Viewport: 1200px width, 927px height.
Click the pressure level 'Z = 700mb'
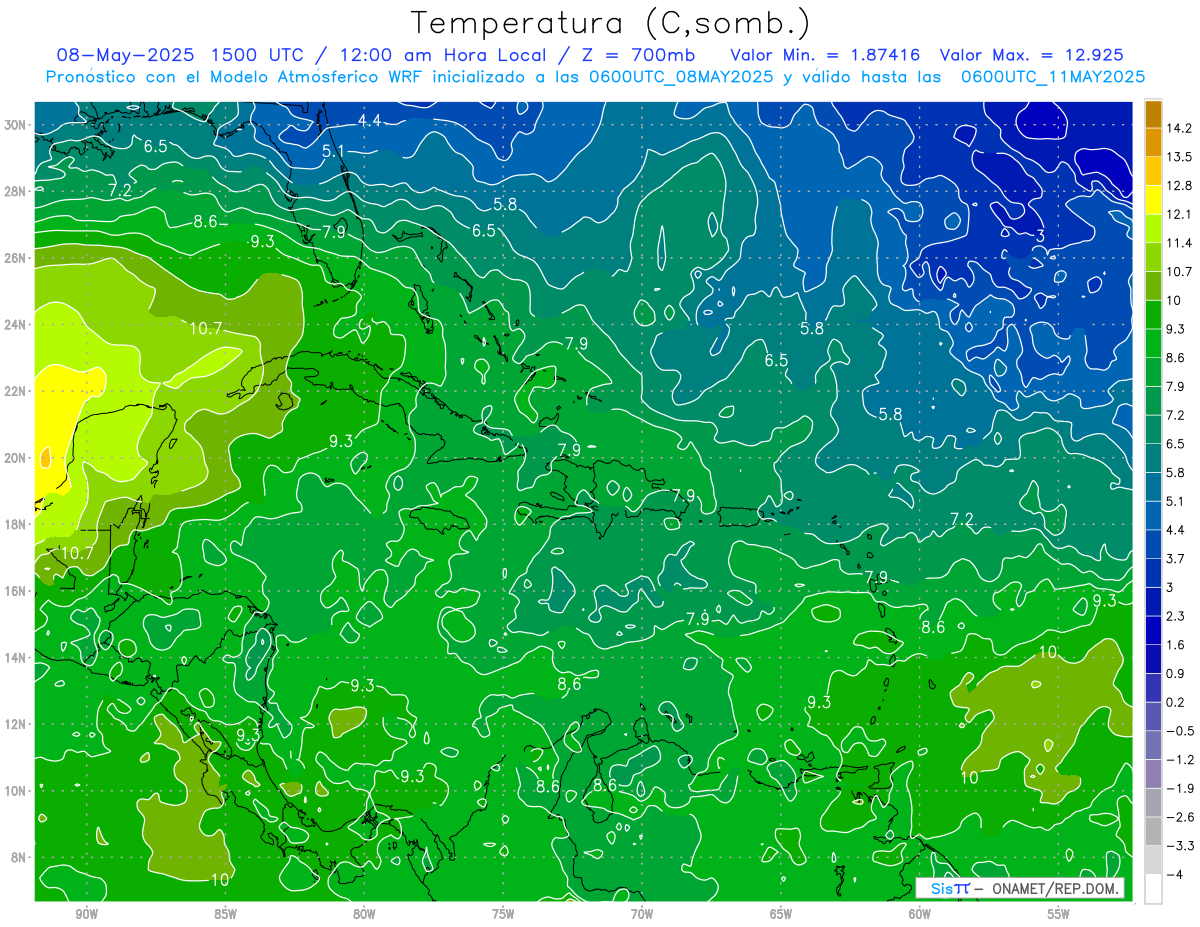tap(636, 55)
